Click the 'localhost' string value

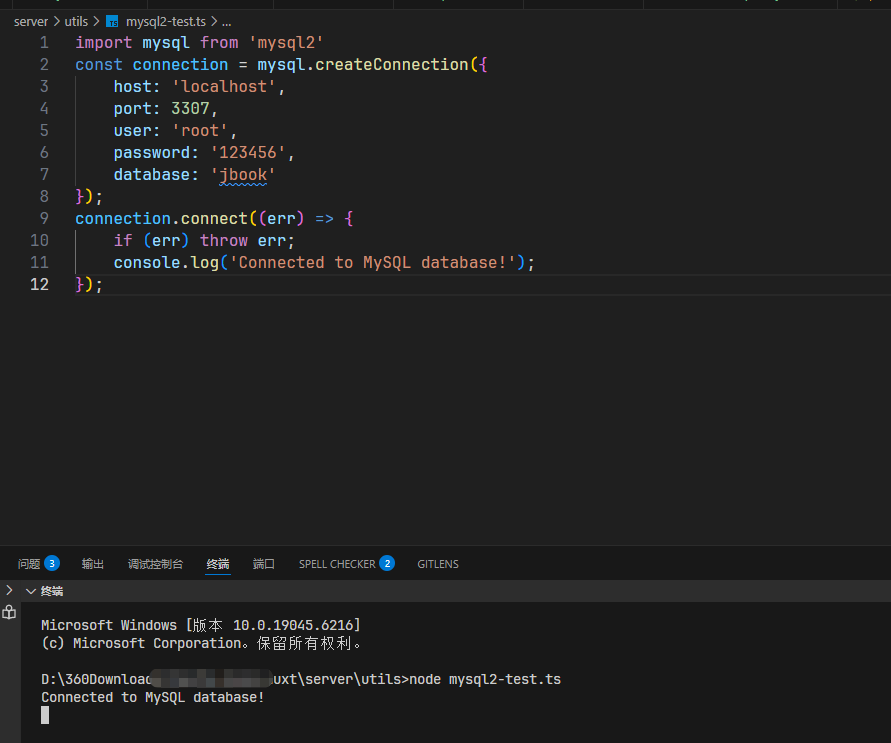pos(224,87)
